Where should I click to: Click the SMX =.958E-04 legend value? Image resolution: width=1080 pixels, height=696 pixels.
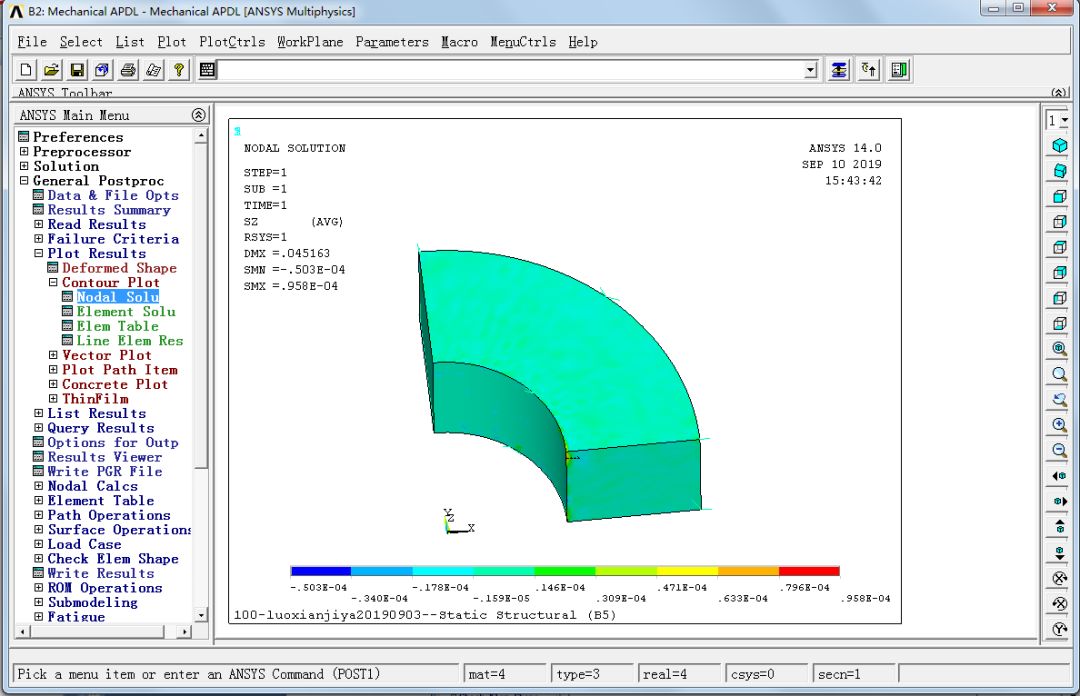coord(291,286)
